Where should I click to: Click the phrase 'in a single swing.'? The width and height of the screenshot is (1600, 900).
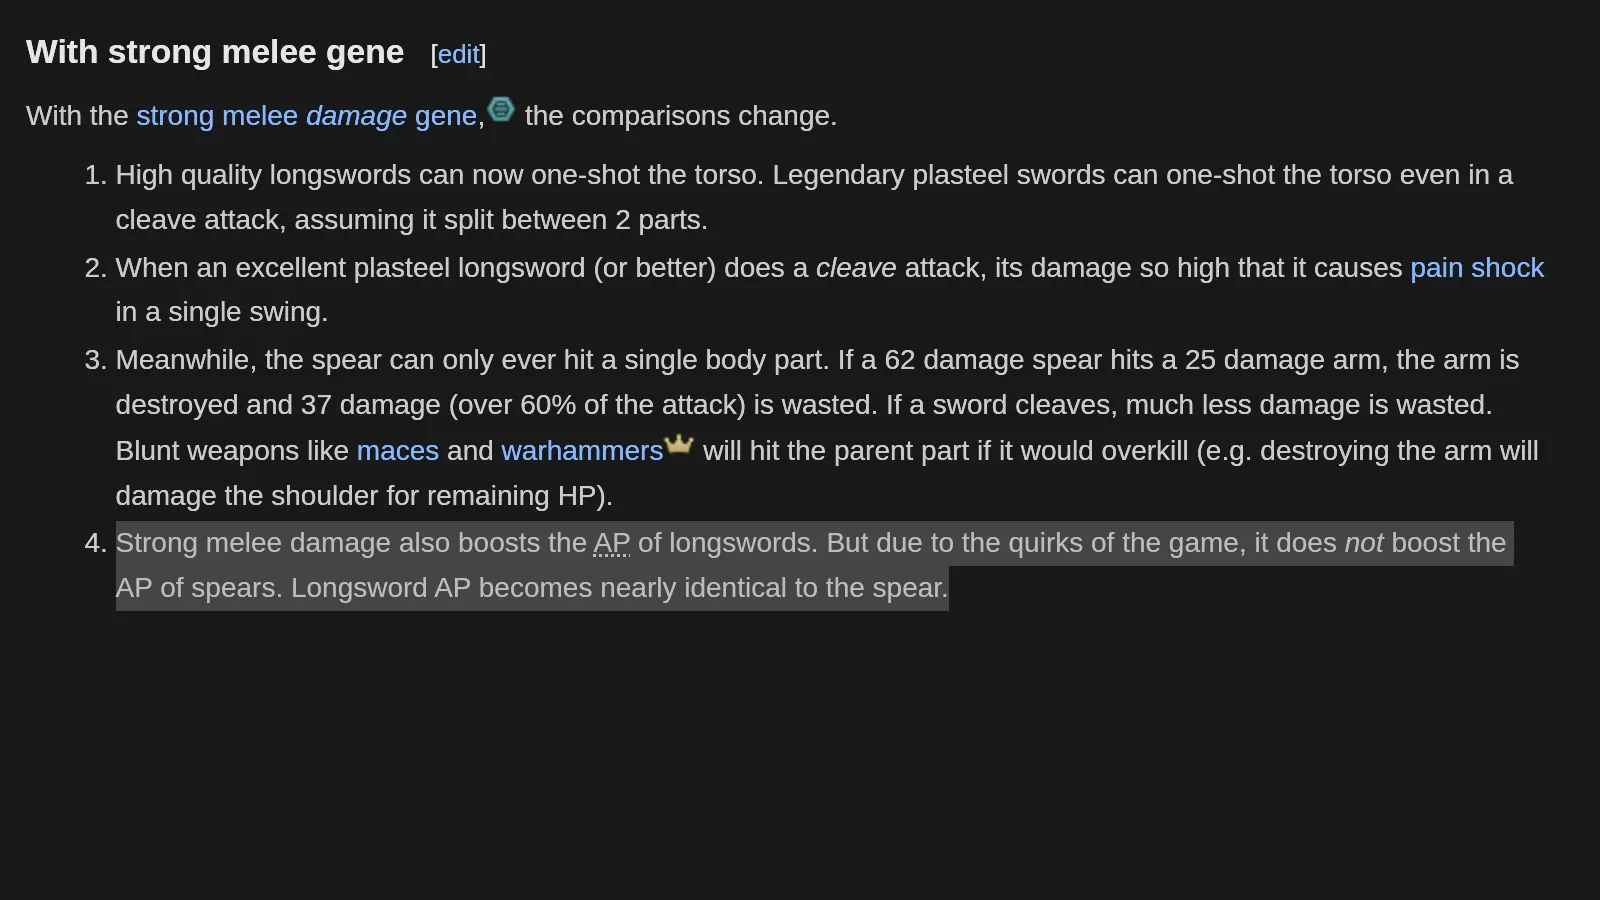pyautogui.click(x=222, y=312)
